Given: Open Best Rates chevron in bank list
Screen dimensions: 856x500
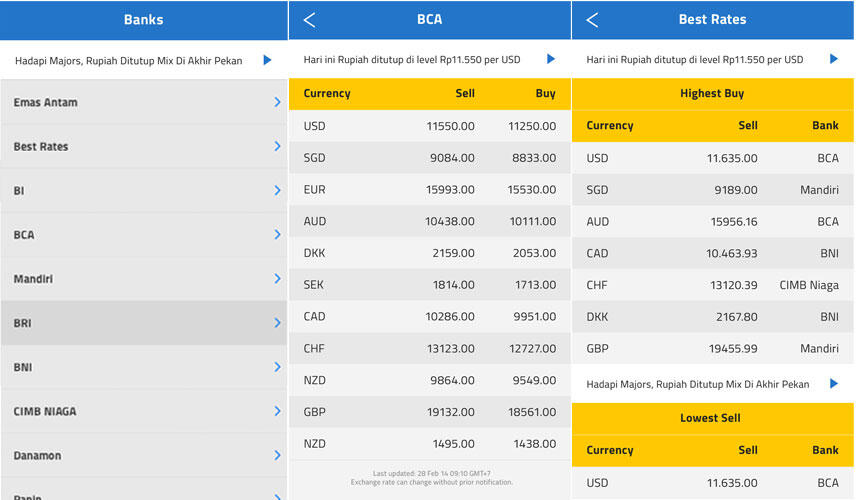Looking at the screenshot, I should pos(277,146).
